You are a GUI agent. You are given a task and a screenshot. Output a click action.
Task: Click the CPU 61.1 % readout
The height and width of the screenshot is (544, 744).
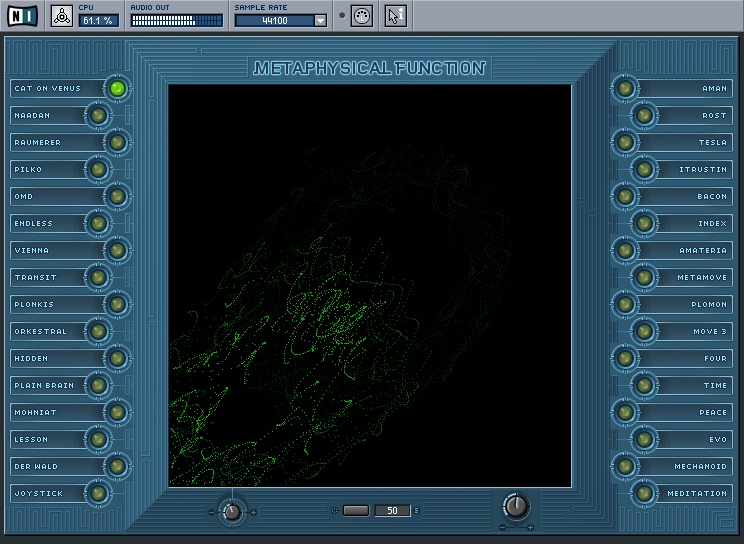click(x=98, y=20)
